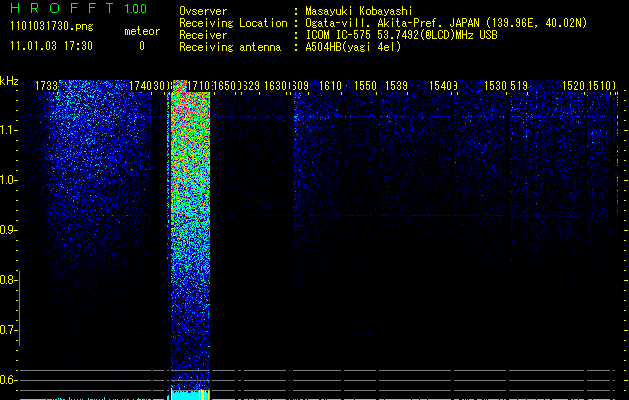Select the A504HB(yagi 4el) antenna text
Image resolution: width=629 pixels, height=400 pixels.
[x=353, y=47]
